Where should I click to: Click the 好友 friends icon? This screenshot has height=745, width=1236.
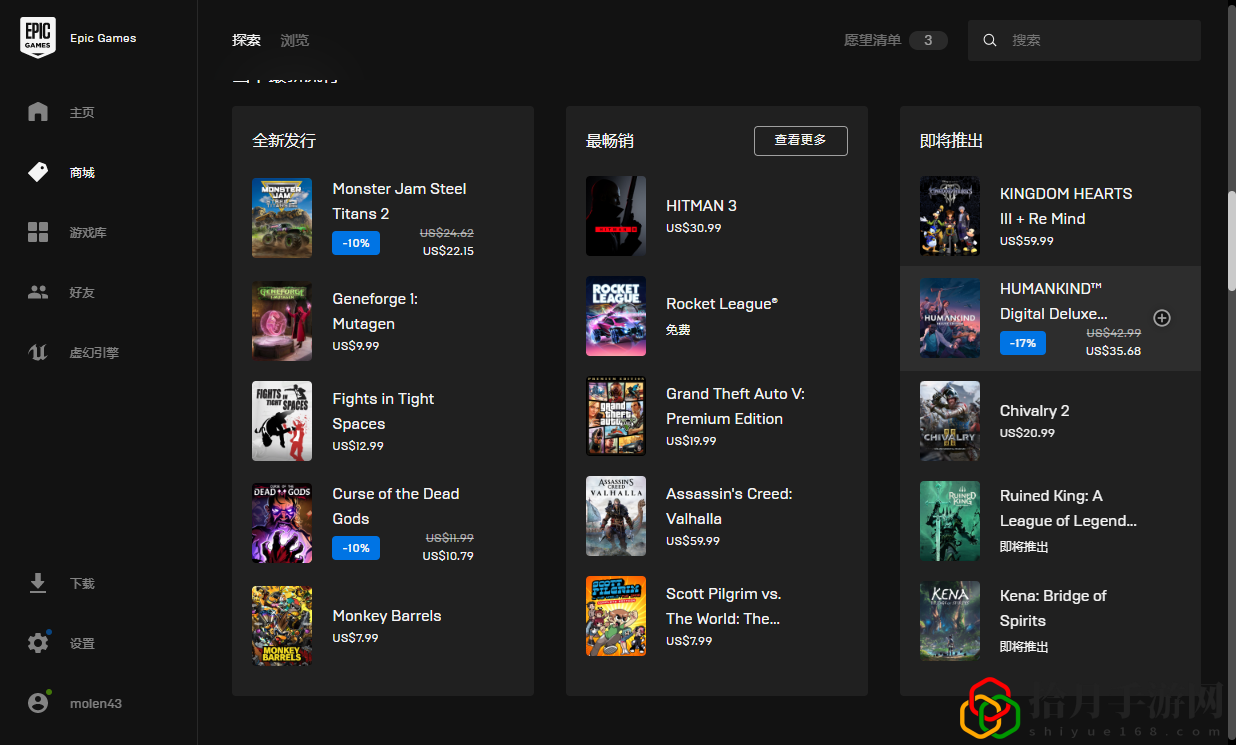[38, 292]
